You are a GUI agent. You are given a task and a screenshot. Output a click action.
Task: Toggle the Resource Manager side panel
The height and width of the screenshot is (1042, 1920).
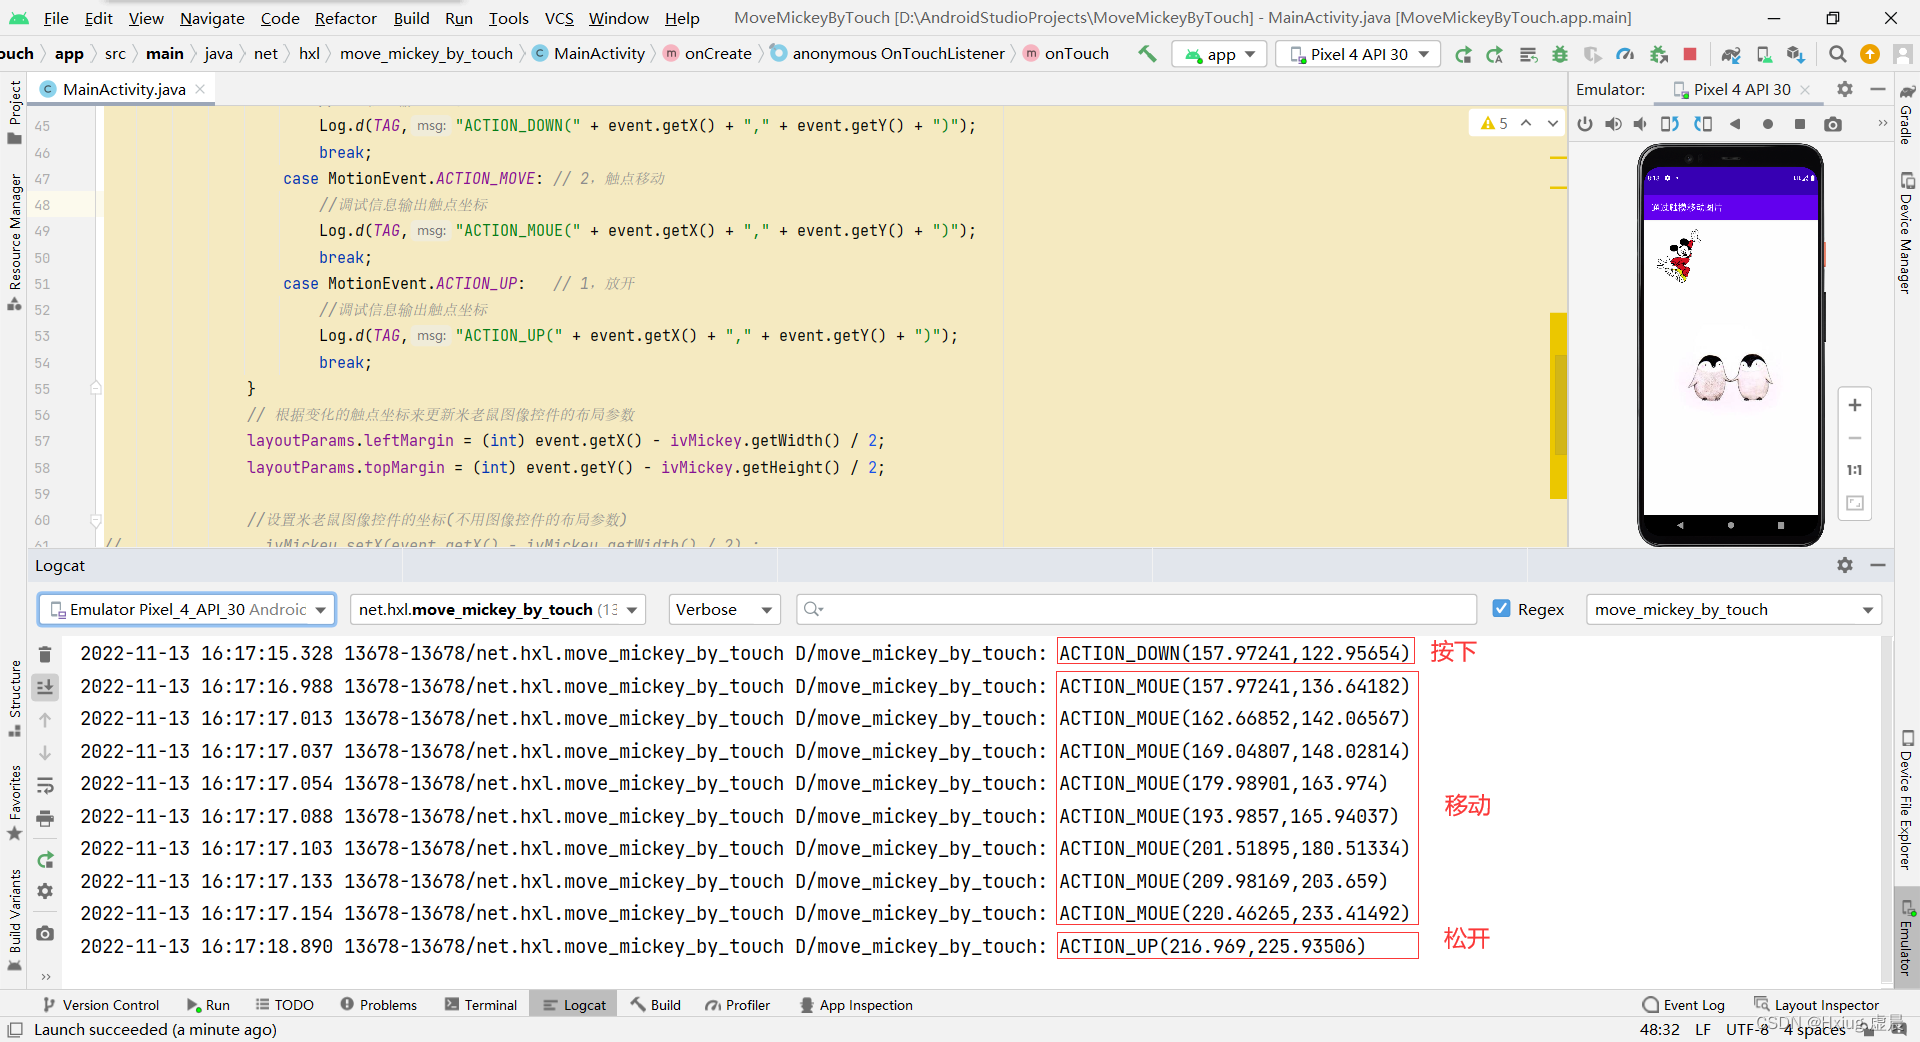click(x=14, y=241)
